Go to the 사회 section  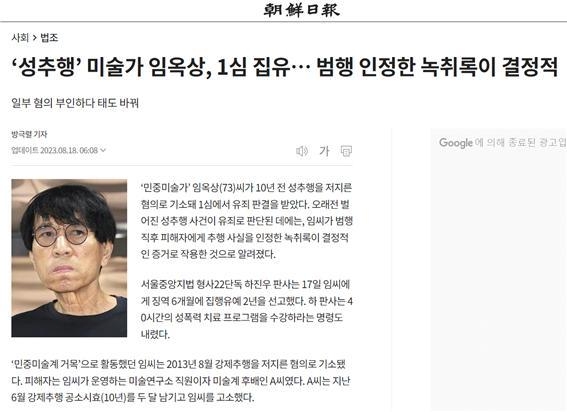pyautogui.click(x=20, y=38)
